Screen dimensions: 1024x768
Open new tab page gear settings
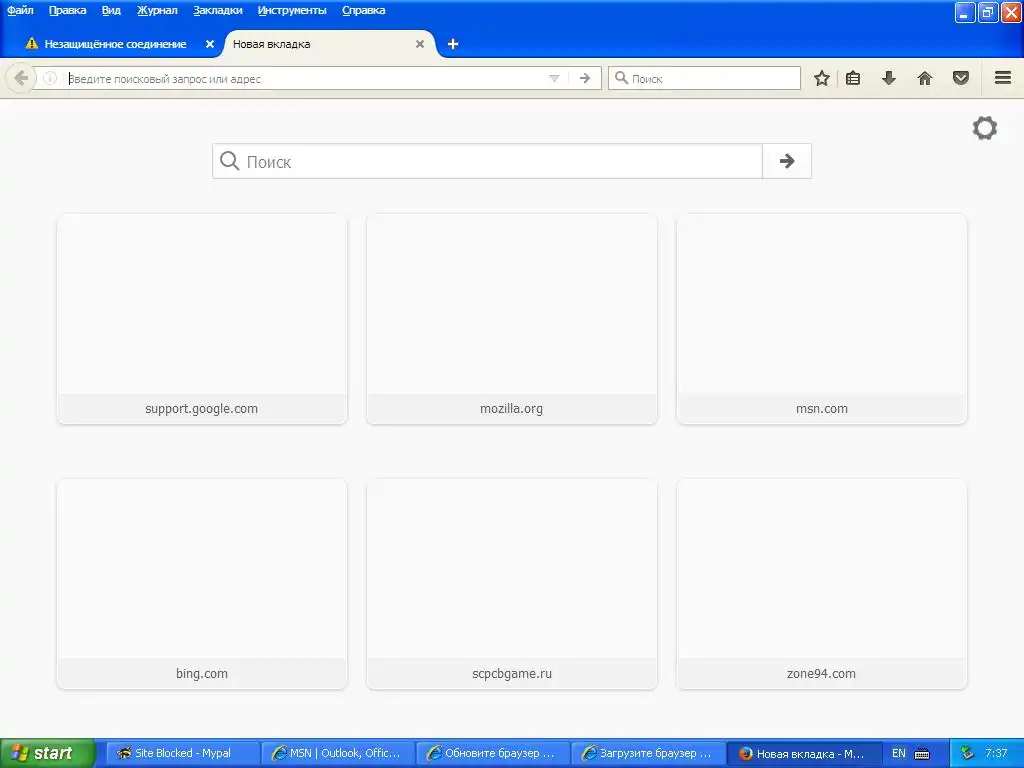[x=985, y=128]
